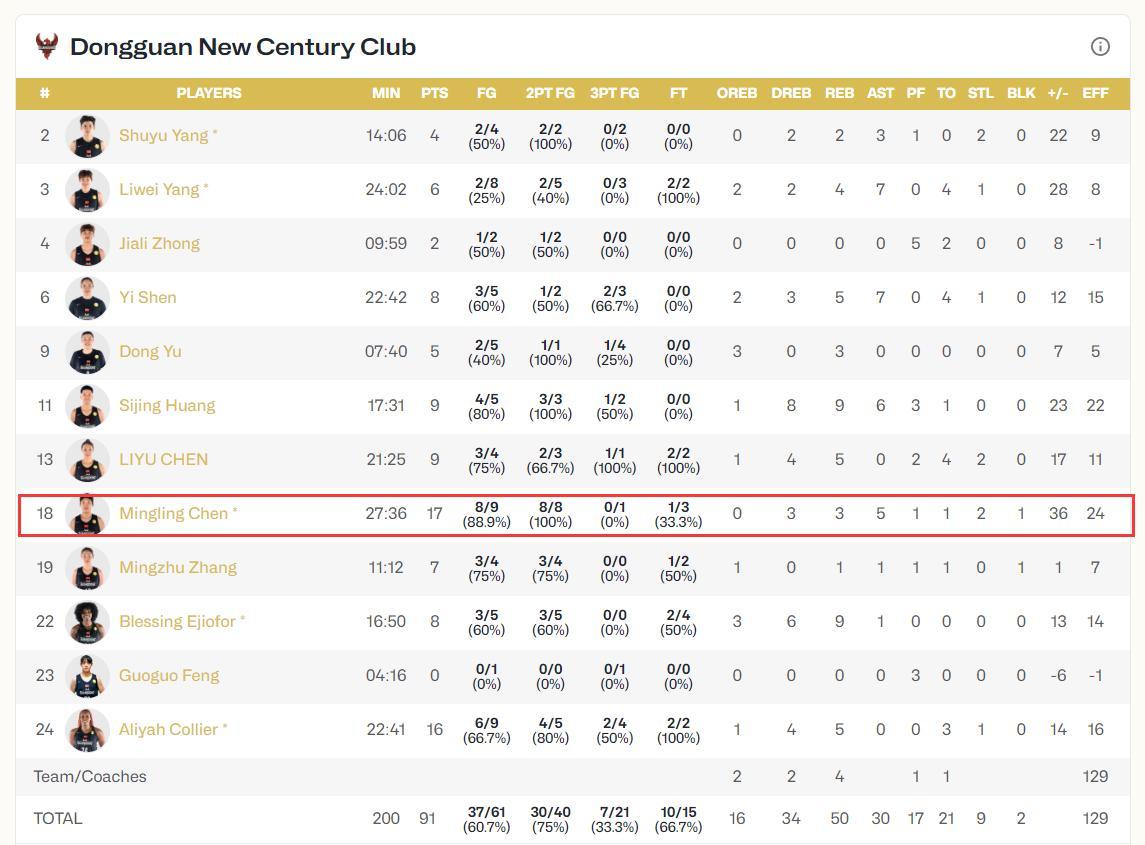This screenshot has height=845, width=1145.
Task: Sort by the REB column header
Action: pyautogui.click(x=839, y=93)
